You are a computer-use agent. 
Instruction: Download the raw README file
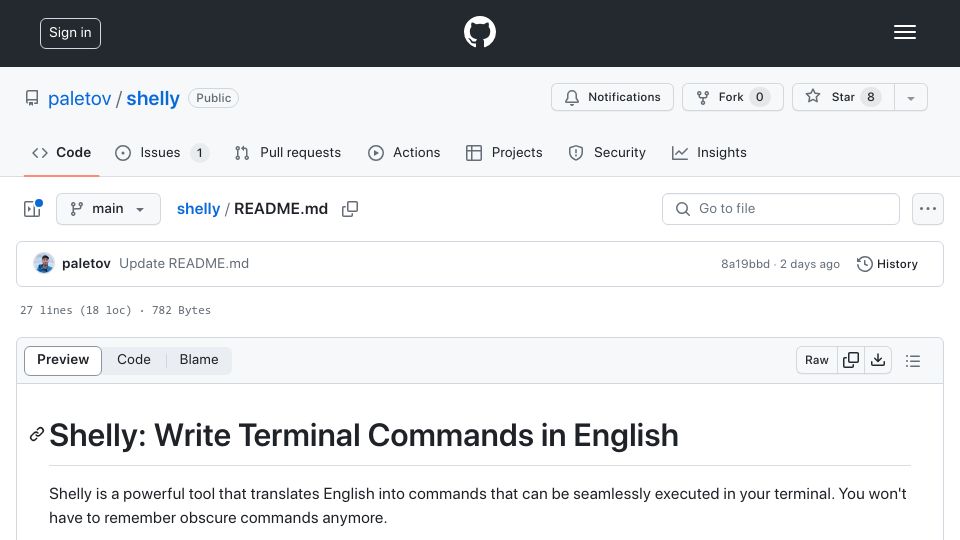pyautogui.click(x=878, y=360)
